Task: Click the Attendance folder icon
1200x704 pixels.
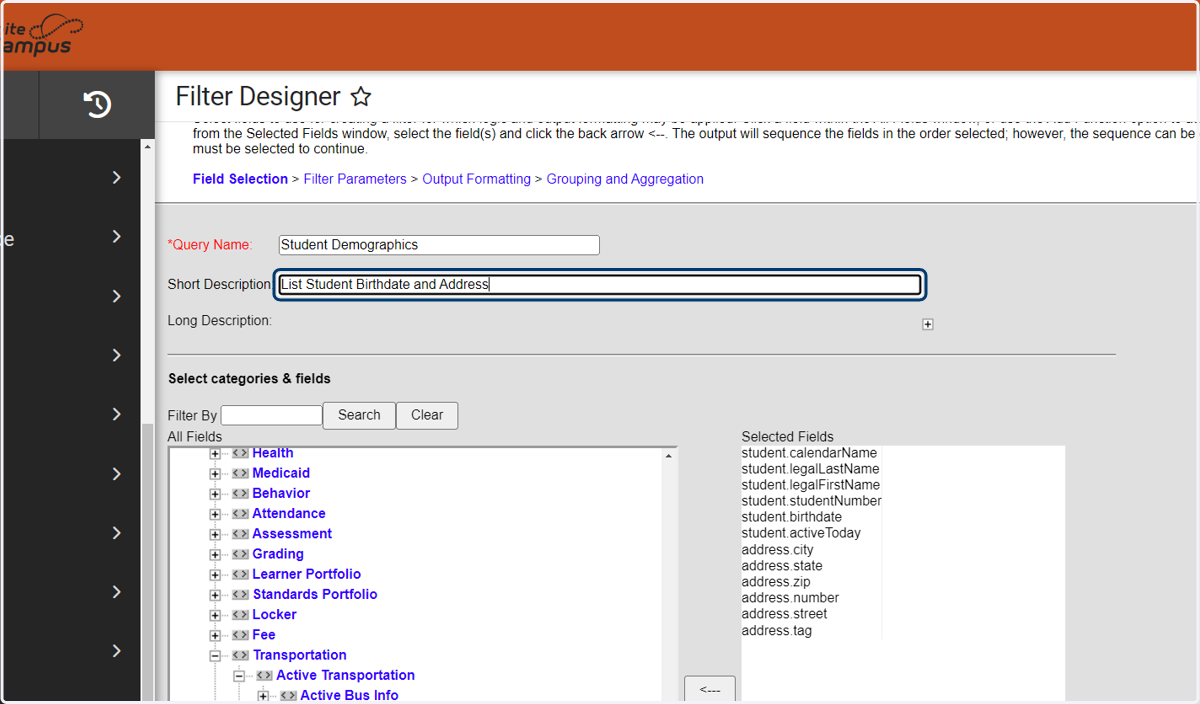Action: (240, 513)
